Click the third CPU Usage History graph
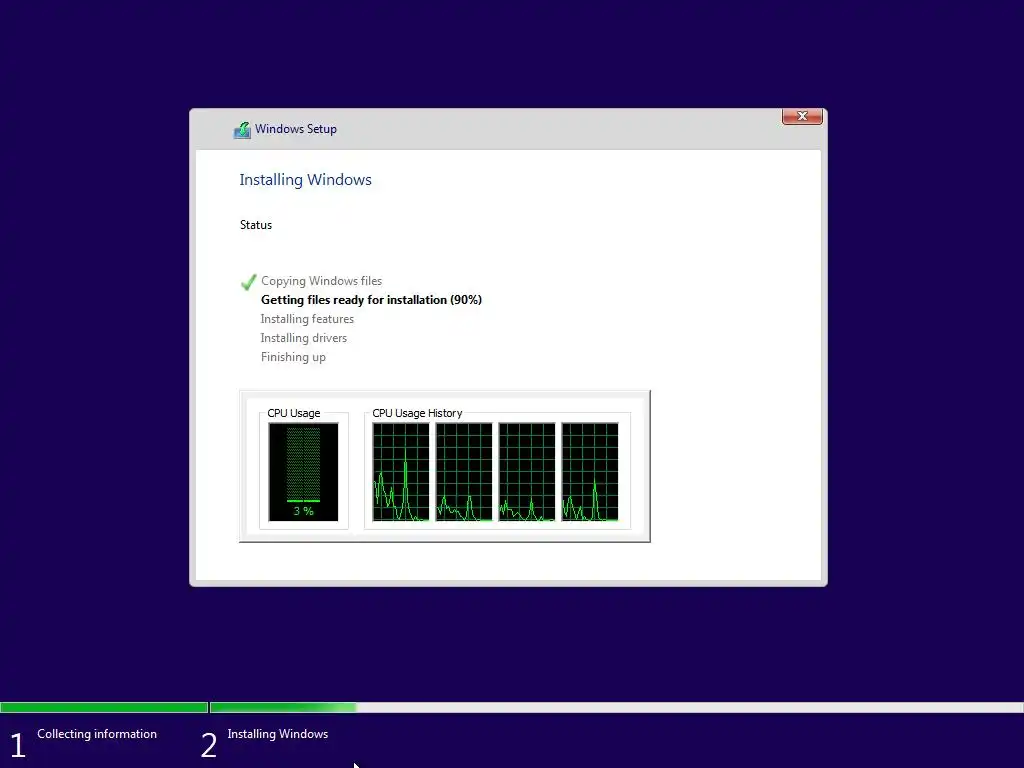The height and width of the screenshot is (768, 1024). (527, 472)
